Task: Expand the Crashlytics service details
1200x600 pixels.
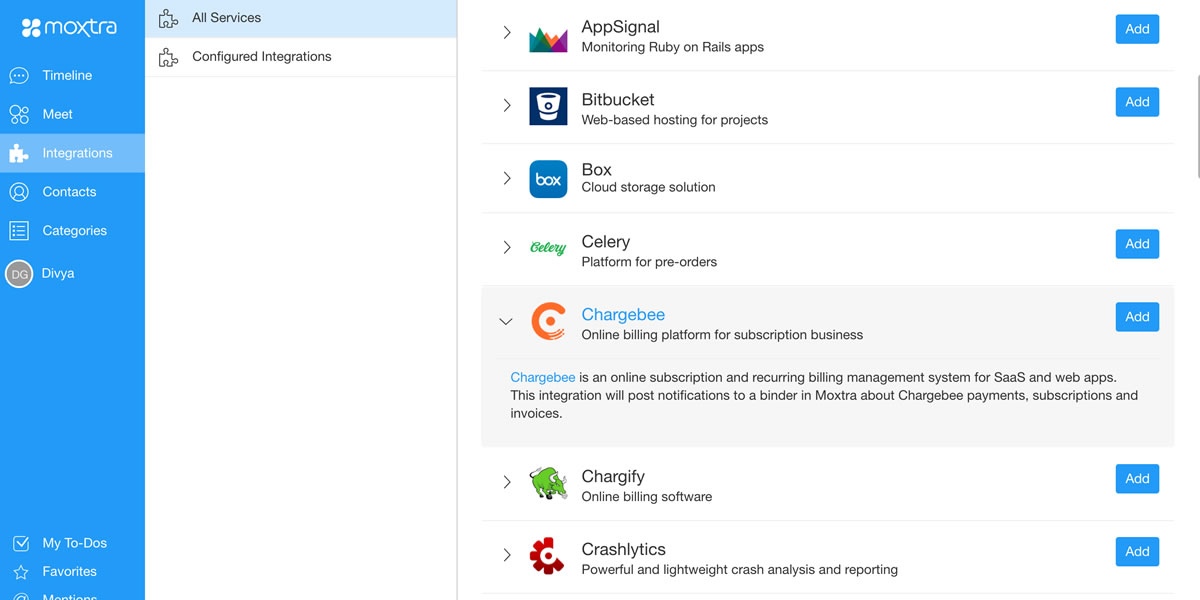Action: [x=507, y=555]
